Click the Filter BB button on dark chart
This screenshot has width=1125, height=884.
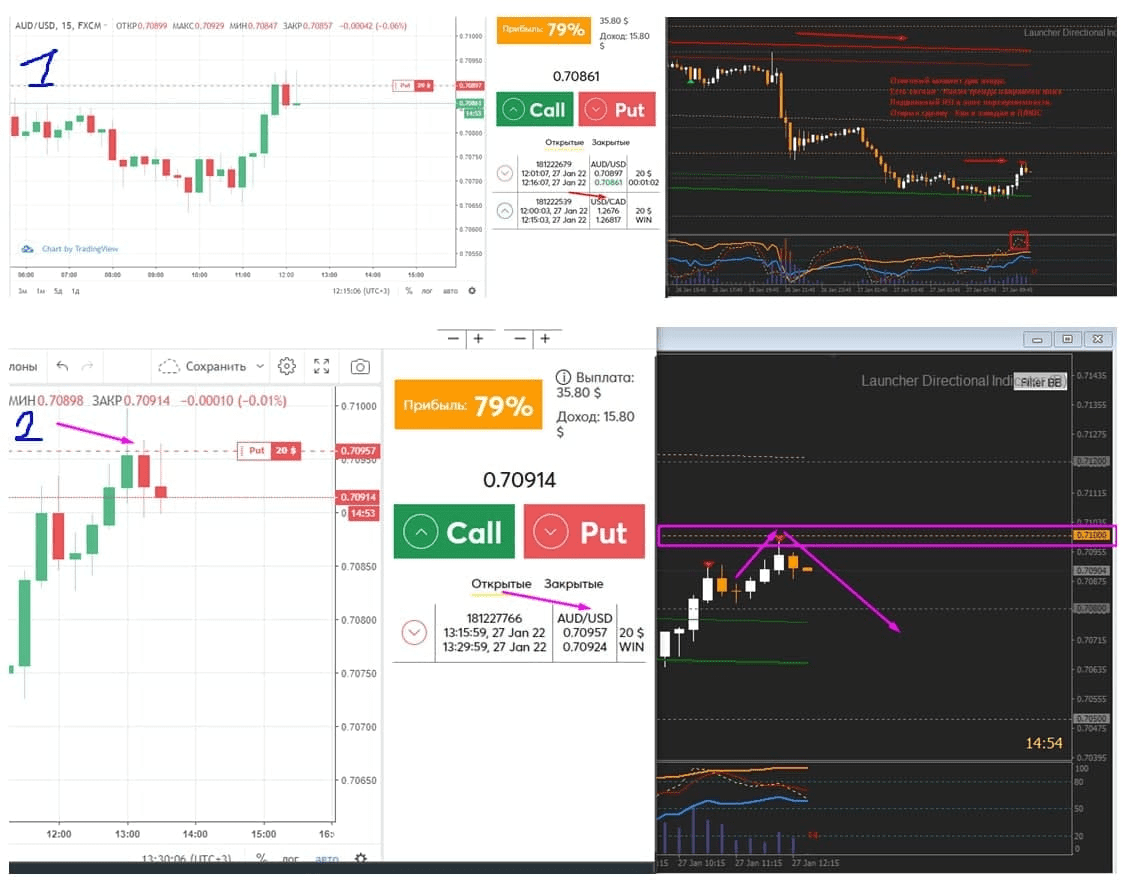[1040, 381]
